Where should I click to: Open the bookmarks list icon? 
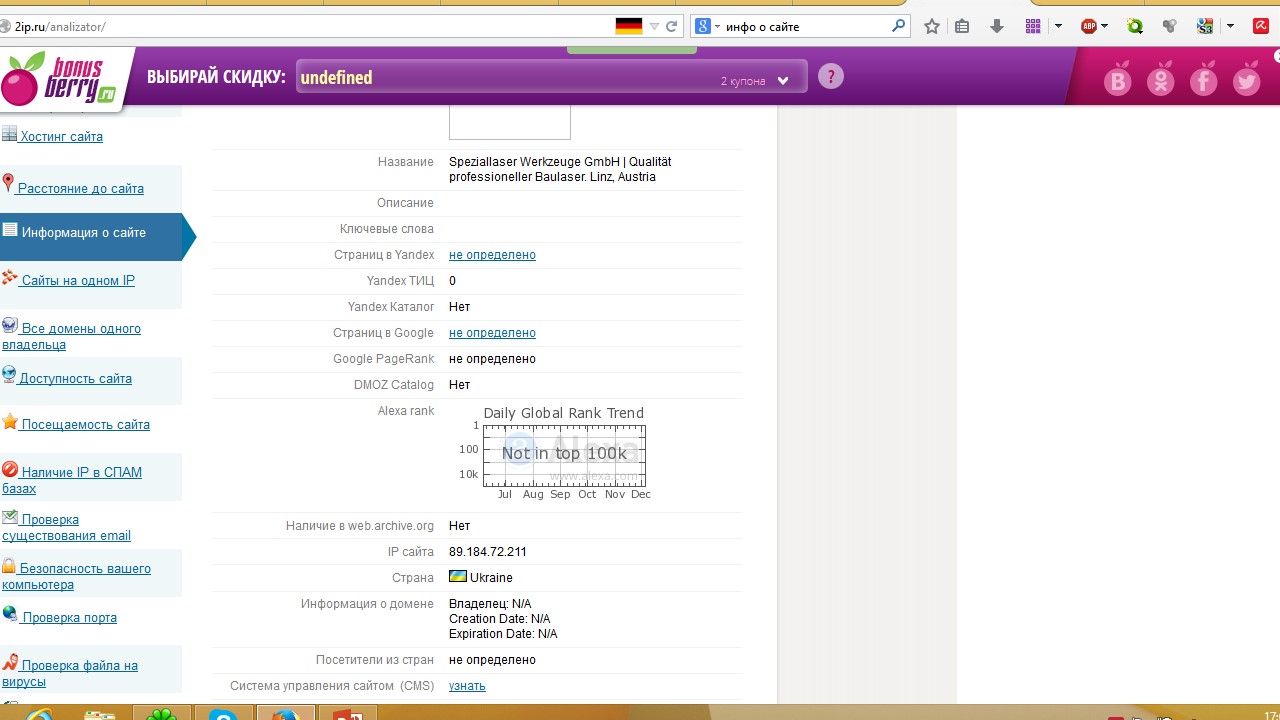(962, 27)
